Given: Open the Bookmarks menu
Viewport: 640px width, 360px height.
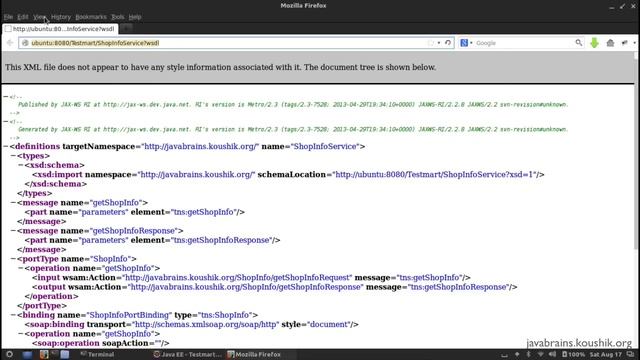Looking at the screenshot, I should 91,17.
